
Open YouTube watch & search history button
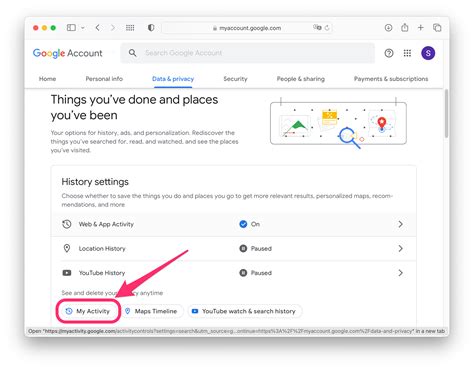pyautogui.click(x=245, y=311)
